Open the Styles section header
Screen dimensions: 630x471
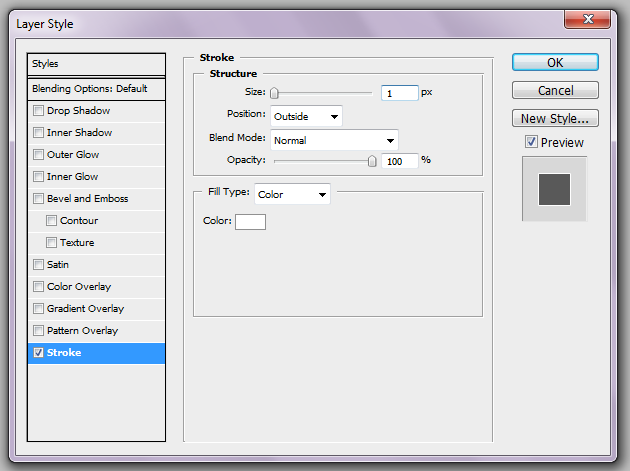click(96, 64)
